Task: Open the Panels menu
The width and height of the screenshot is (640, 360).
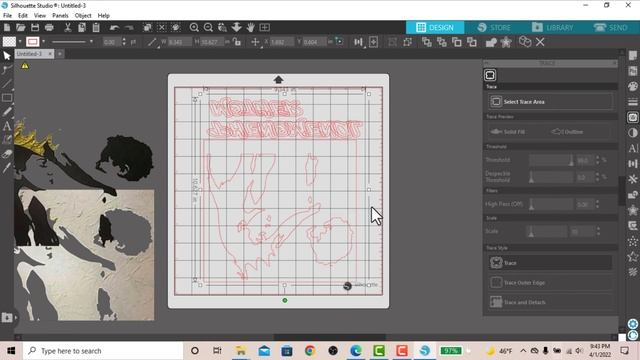Action: (60, 16)
